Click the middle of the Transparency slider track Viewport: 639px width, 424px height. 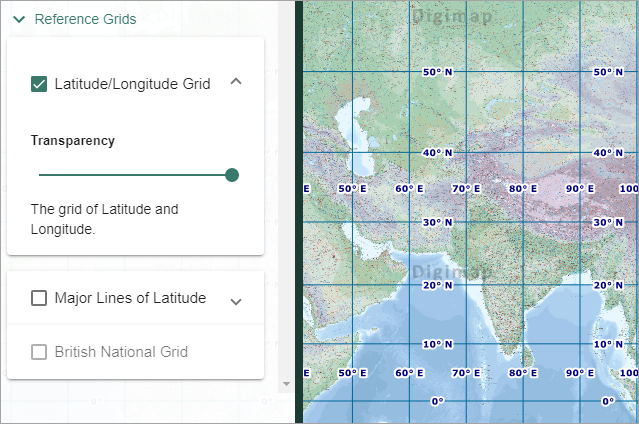[135, 175]
